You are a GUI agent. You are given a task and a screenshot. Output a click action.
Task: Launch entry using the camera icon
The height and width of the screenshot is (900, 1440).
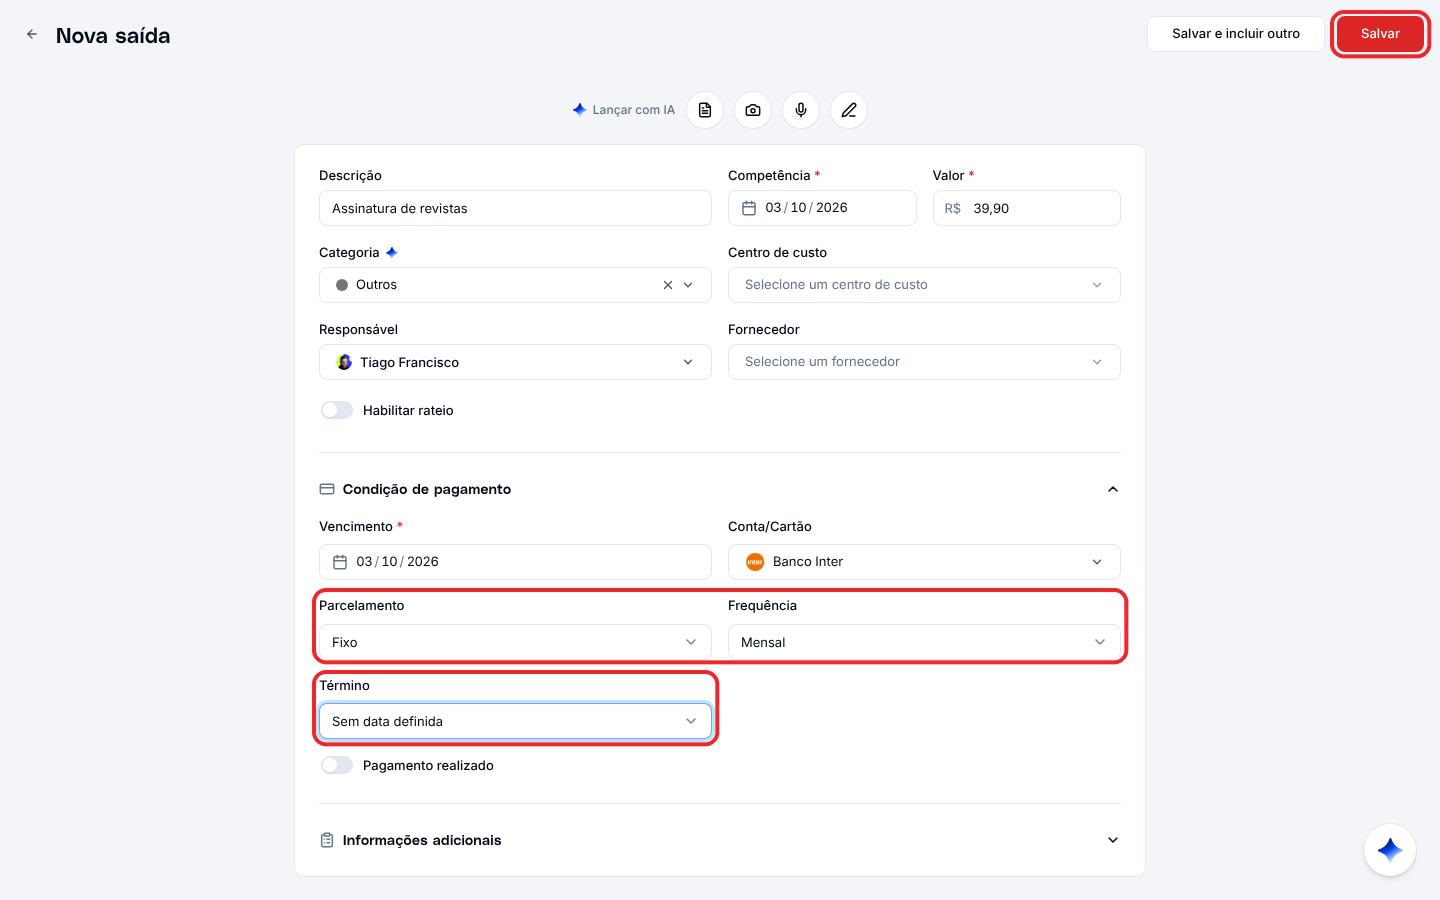(753, 110)
